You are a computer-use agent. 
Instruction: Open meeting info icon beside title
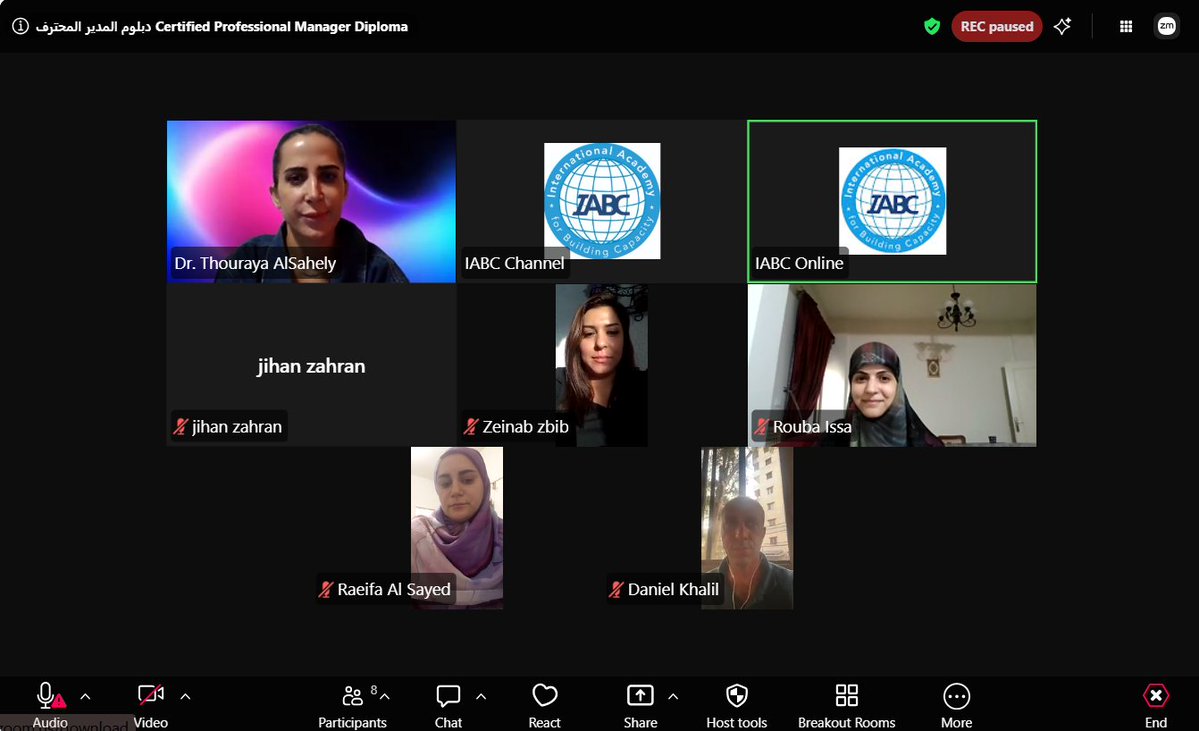pyautogui.click(x=21, y=26)
